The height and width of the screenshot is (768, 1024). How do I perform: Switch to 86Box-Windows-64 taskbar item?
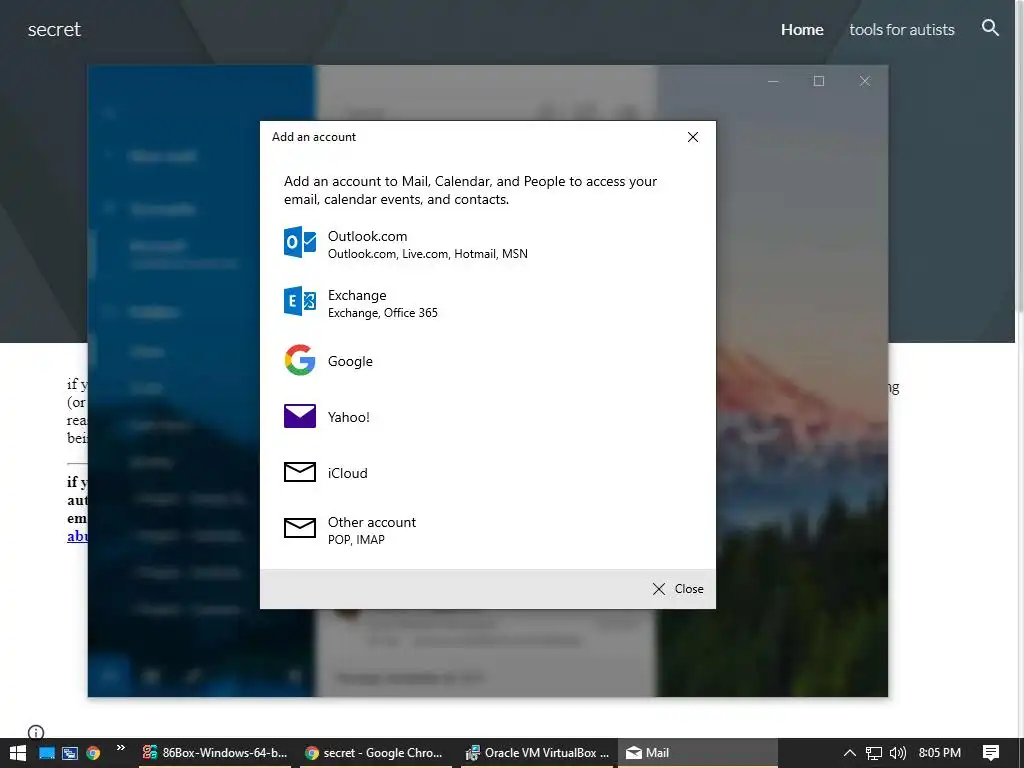click(x=215, y=753)
